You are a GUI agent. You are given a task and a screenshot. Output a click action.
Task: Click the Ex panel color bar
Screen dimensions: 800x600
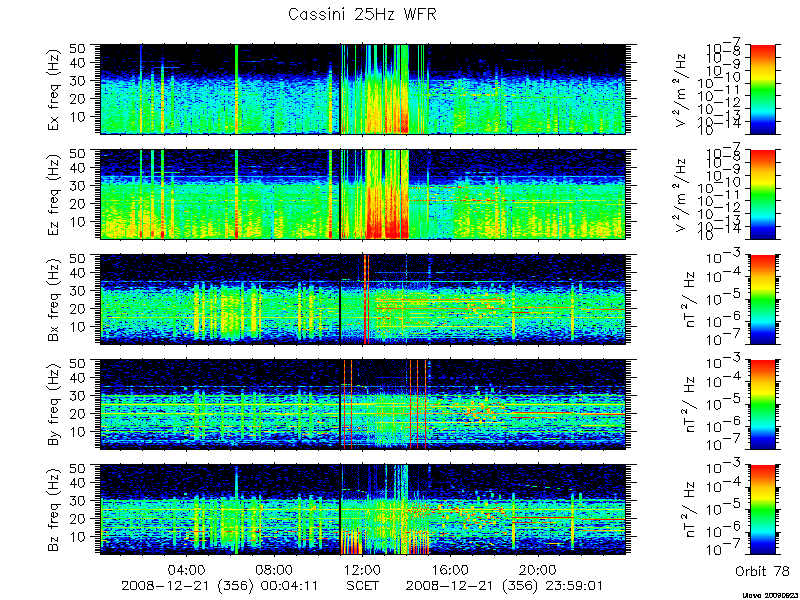coord(762,89)
